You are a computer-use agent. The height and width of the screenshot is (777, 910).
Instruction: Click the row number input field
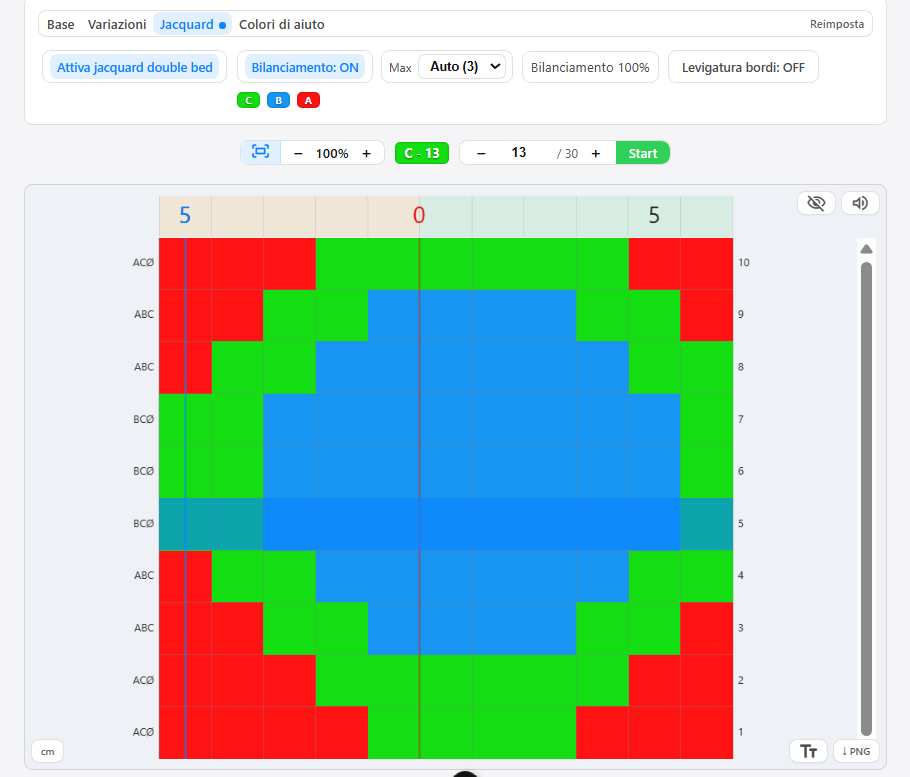pos(519,153)
